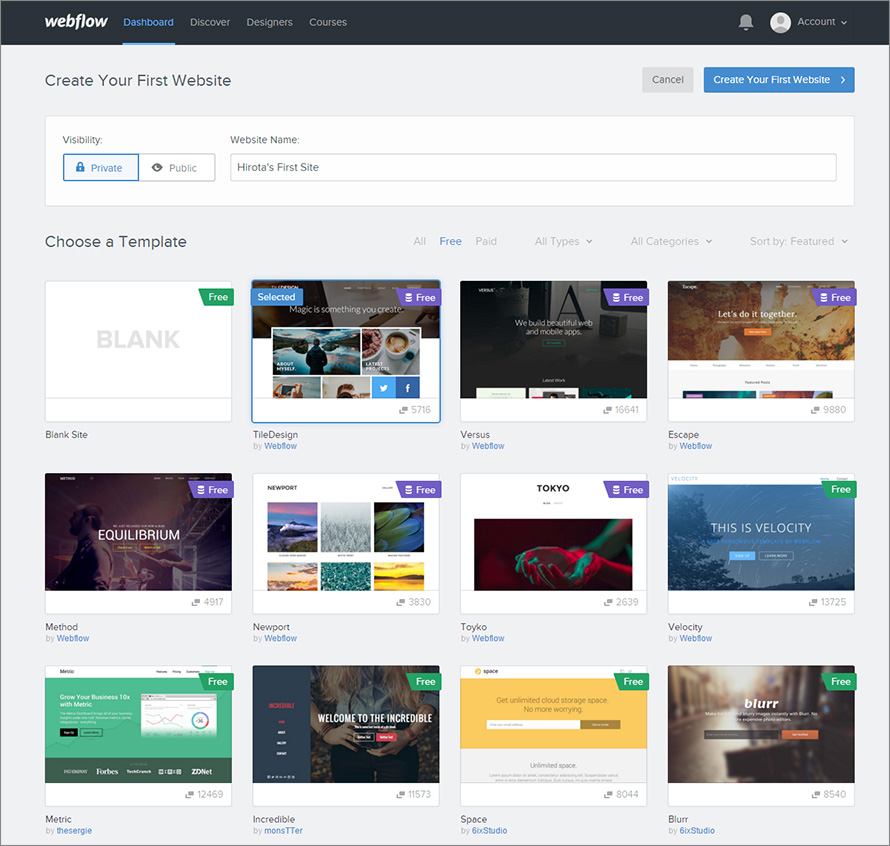Open thesergie author link under Metric
Image resolution: width=890 pixels, height=846 pixels.
(x=74, y=831)
